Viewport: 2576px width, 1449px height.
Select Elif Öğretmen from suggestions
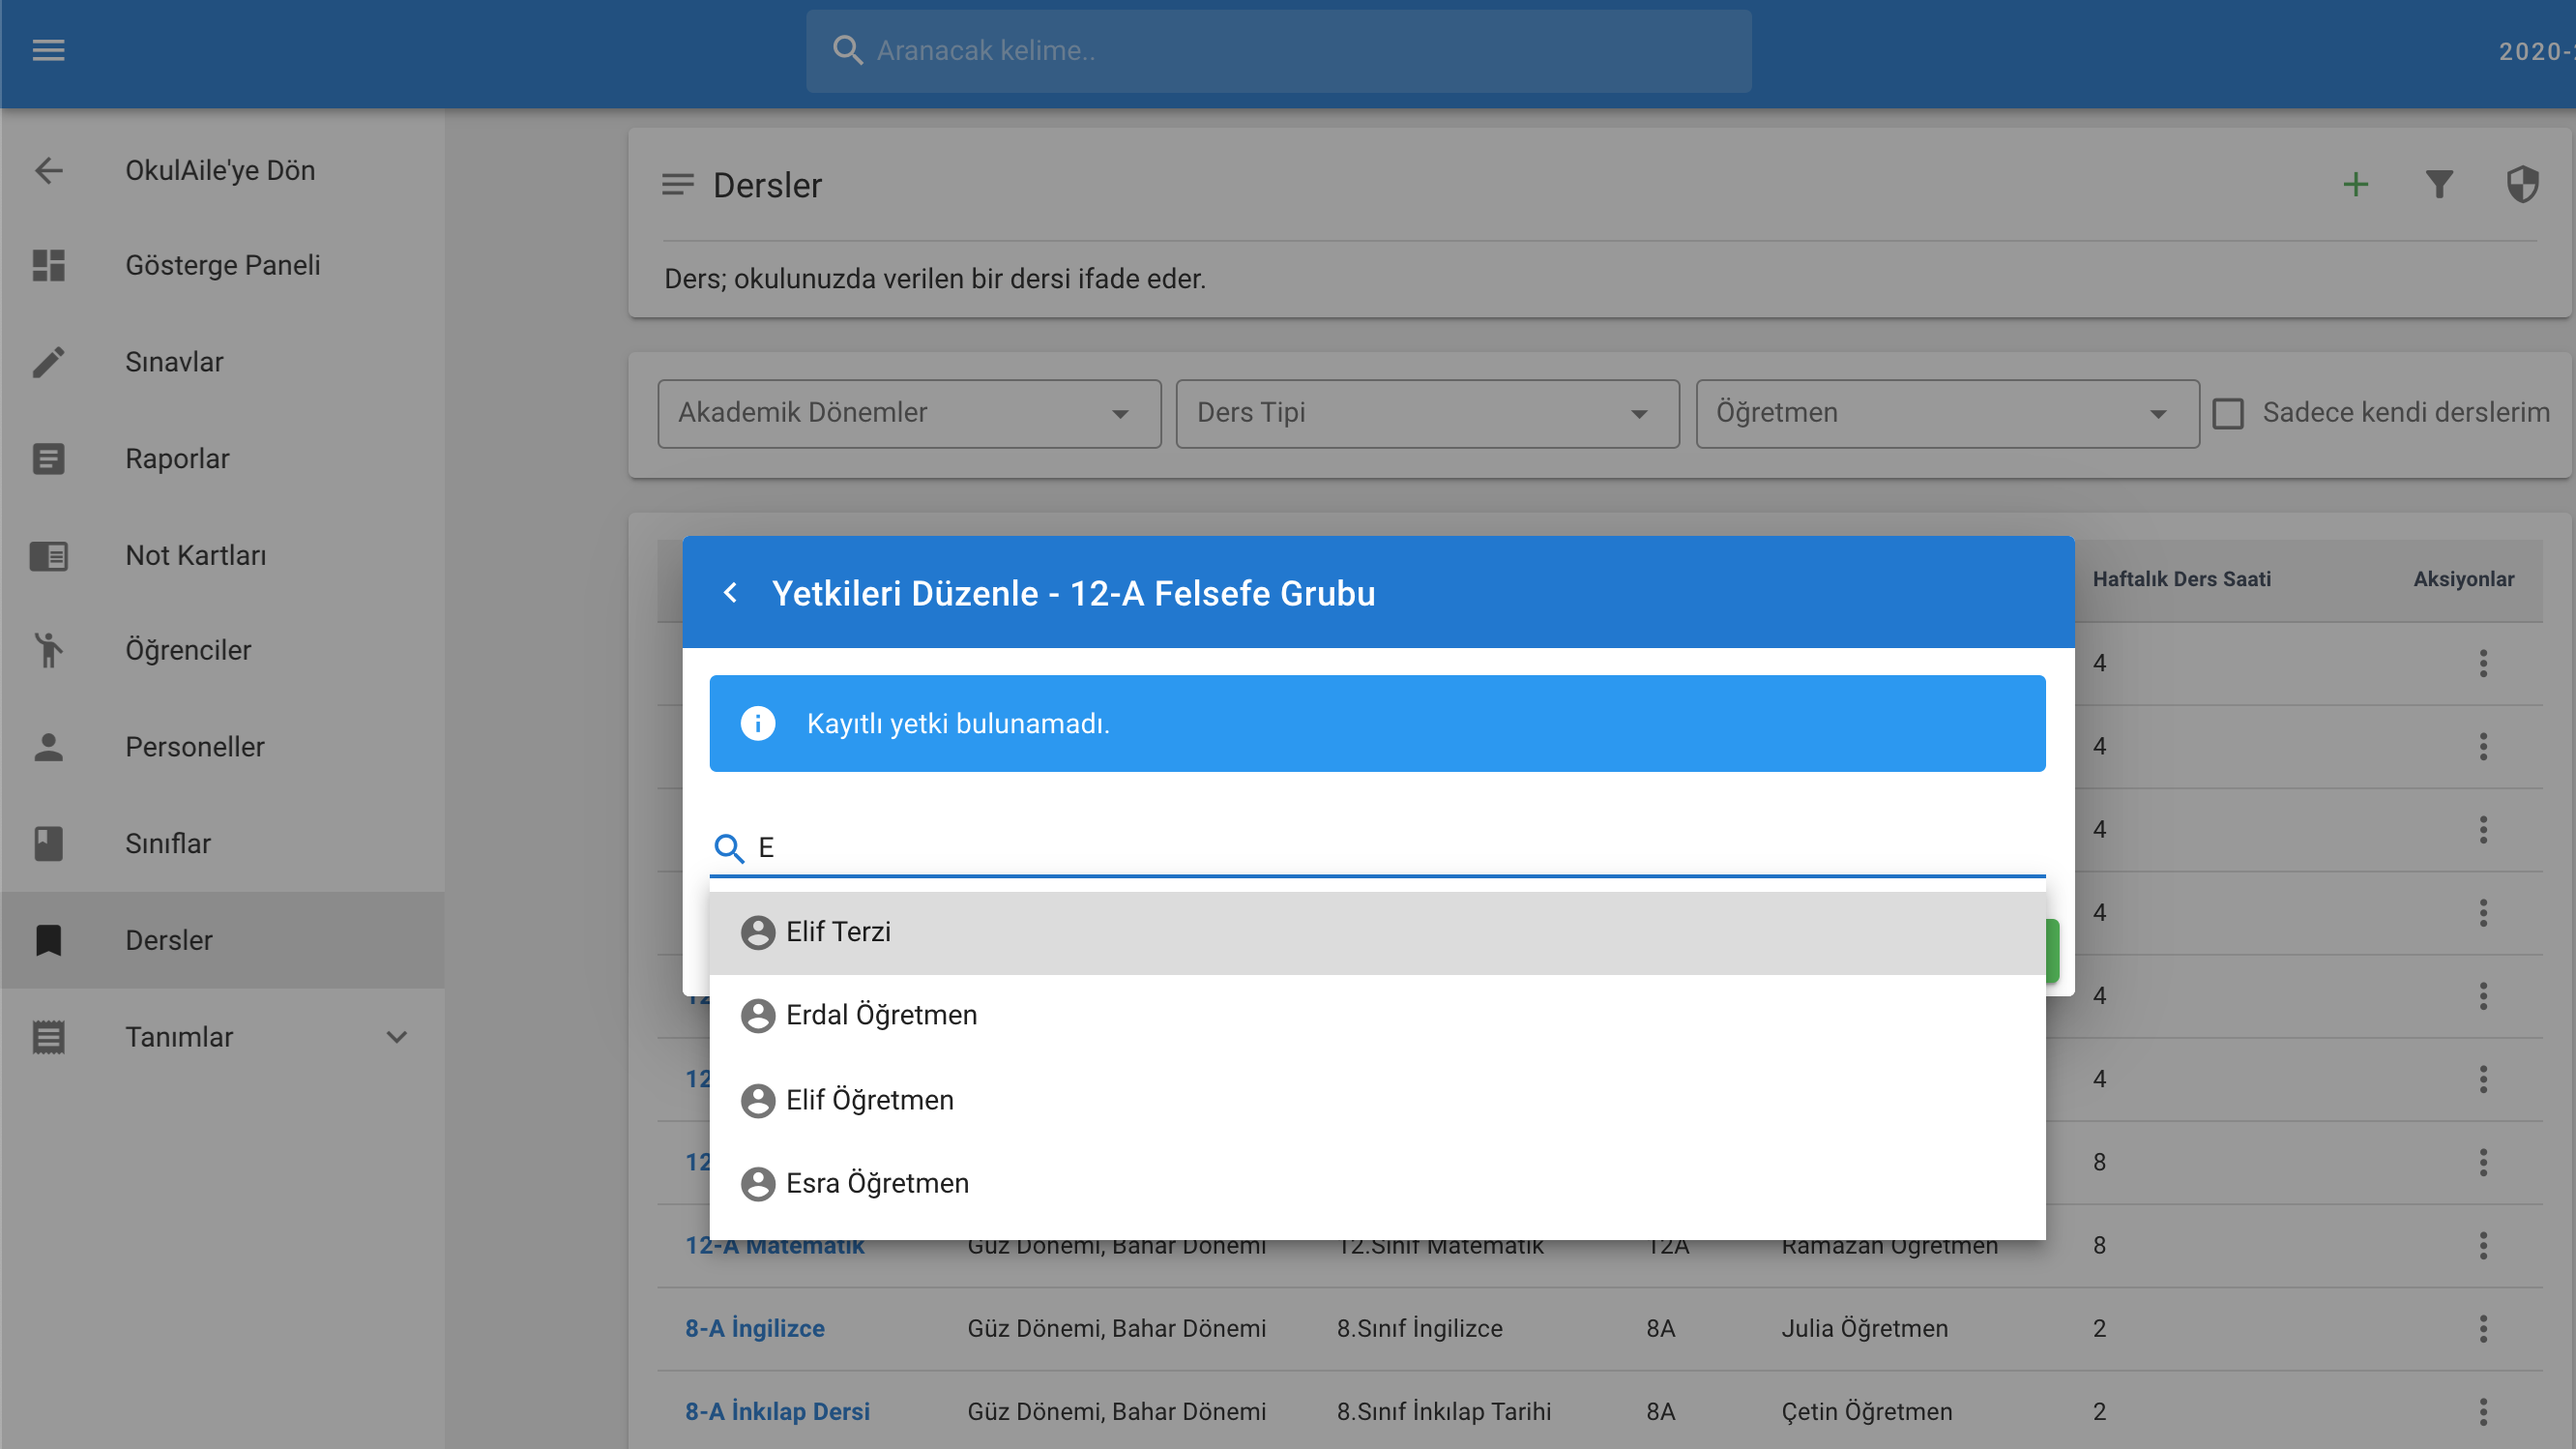click(1377, 1100)
